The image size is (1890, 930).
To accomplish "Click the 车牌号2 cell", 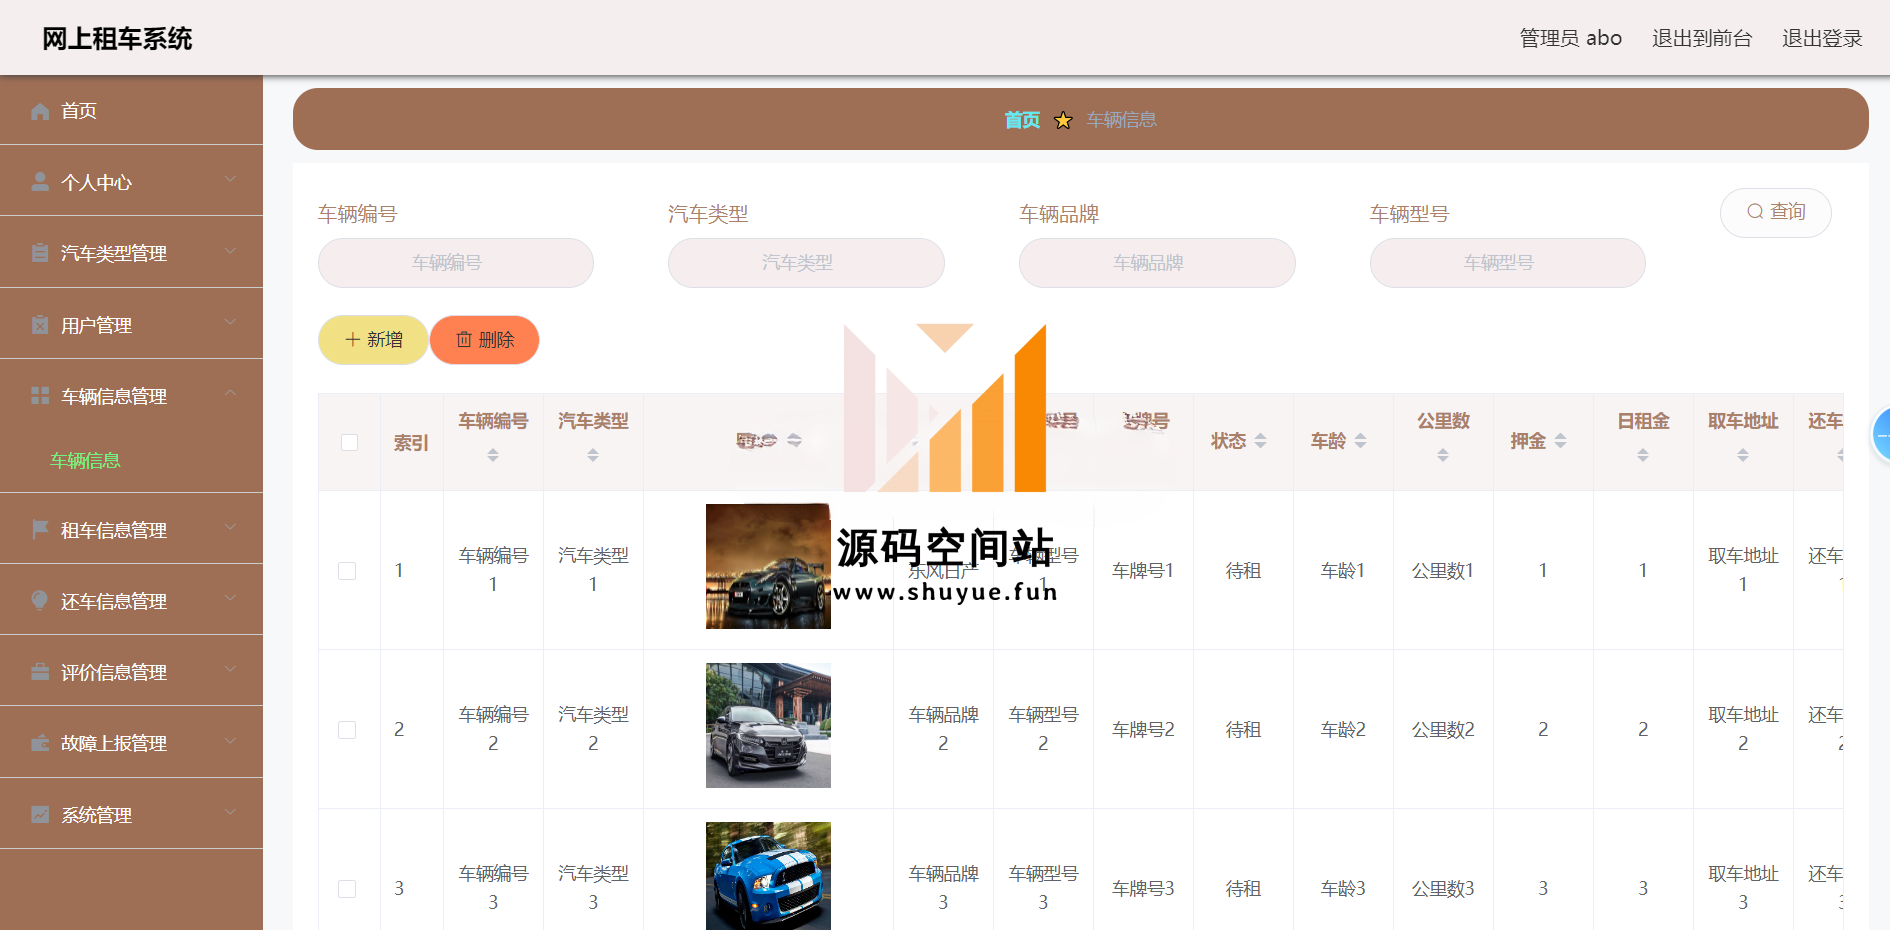I will click(1143, 730).
